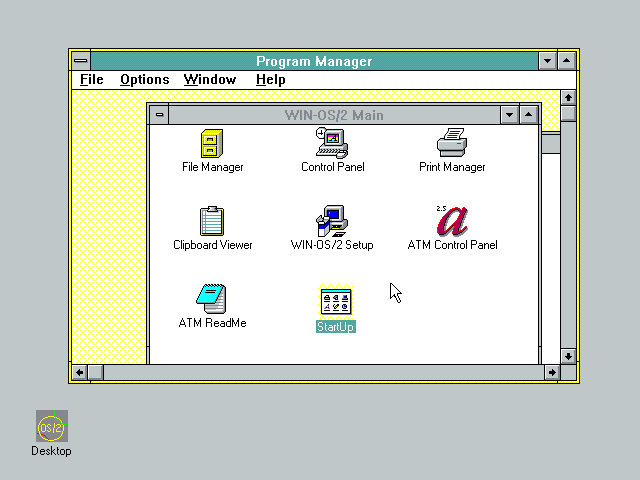
Task: Click Program Manager vertical scrollbar up arrow
Action: tap(568, 98)
